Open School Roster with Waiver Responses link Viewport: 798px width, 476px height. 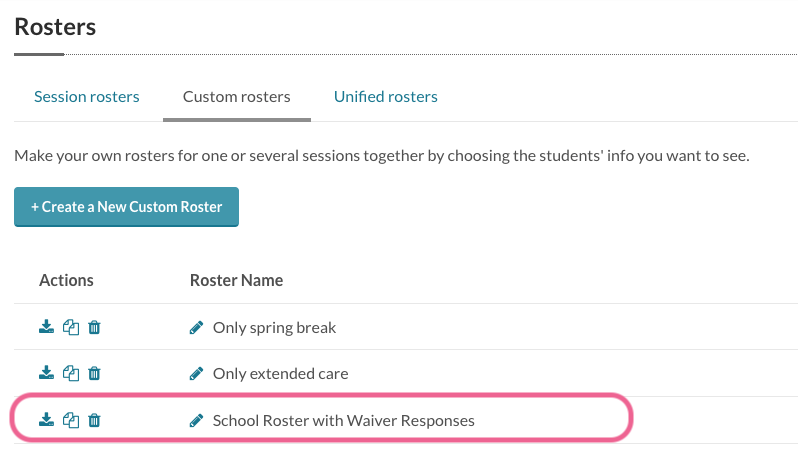click(344, 421)
